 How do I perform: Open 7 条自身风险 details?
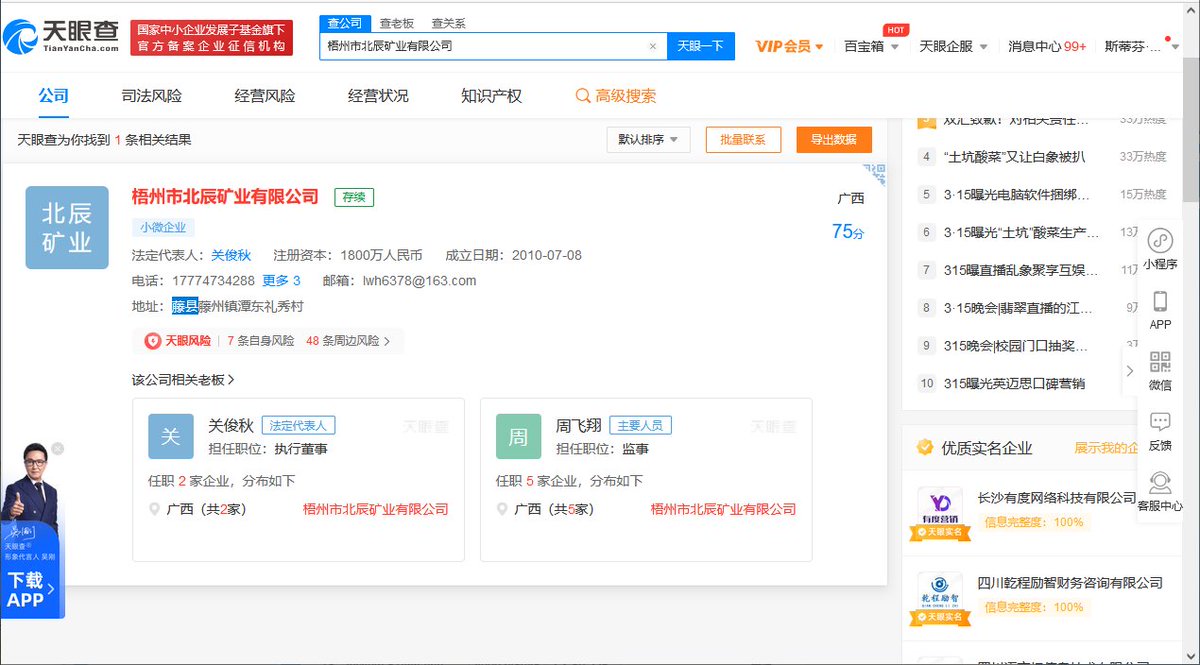tap(261, 341)
